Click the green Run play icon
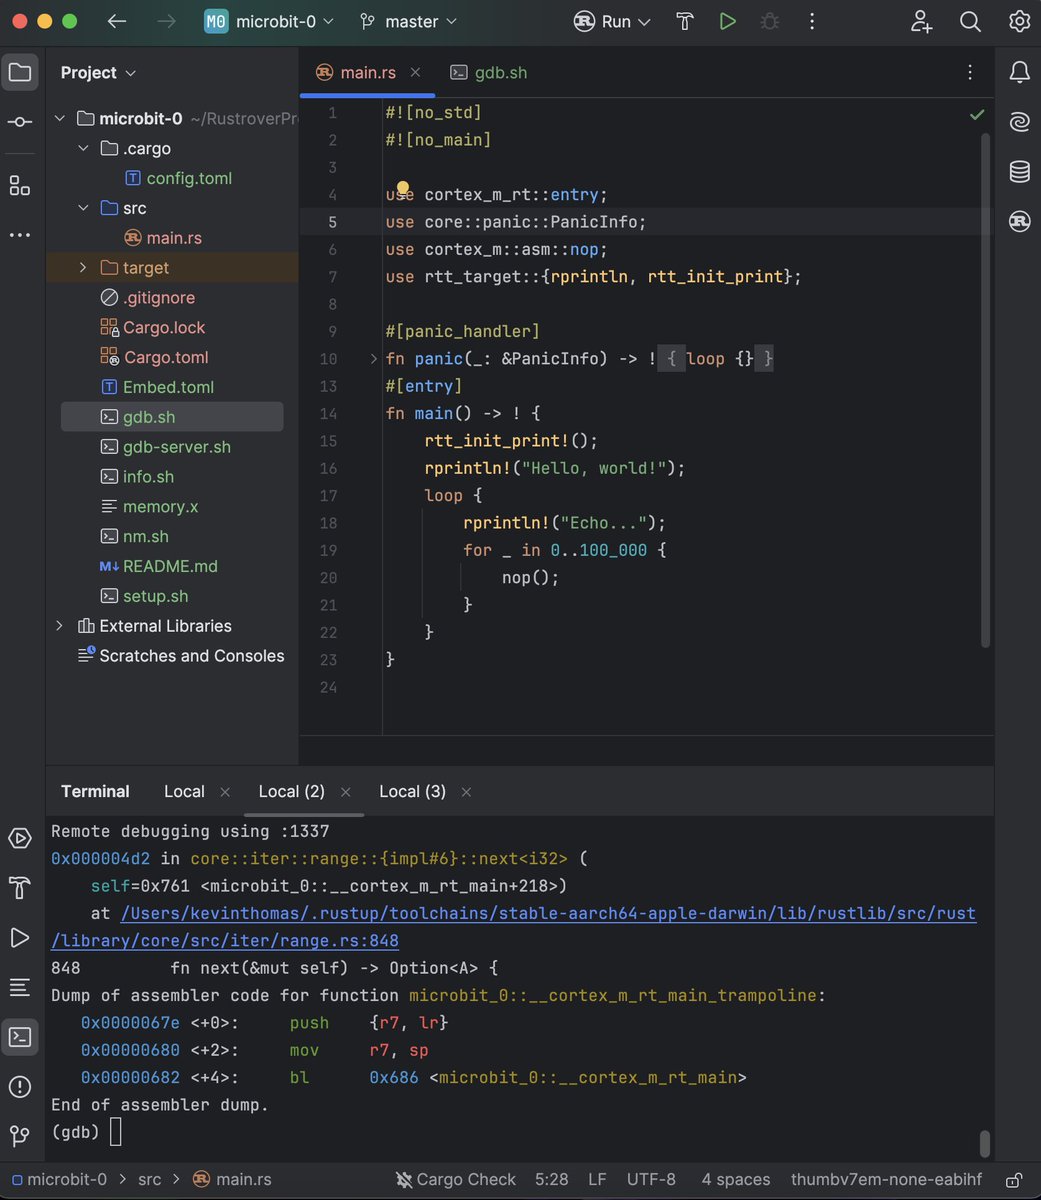The image size is (1041, 1200). click(x=727, y=21)
